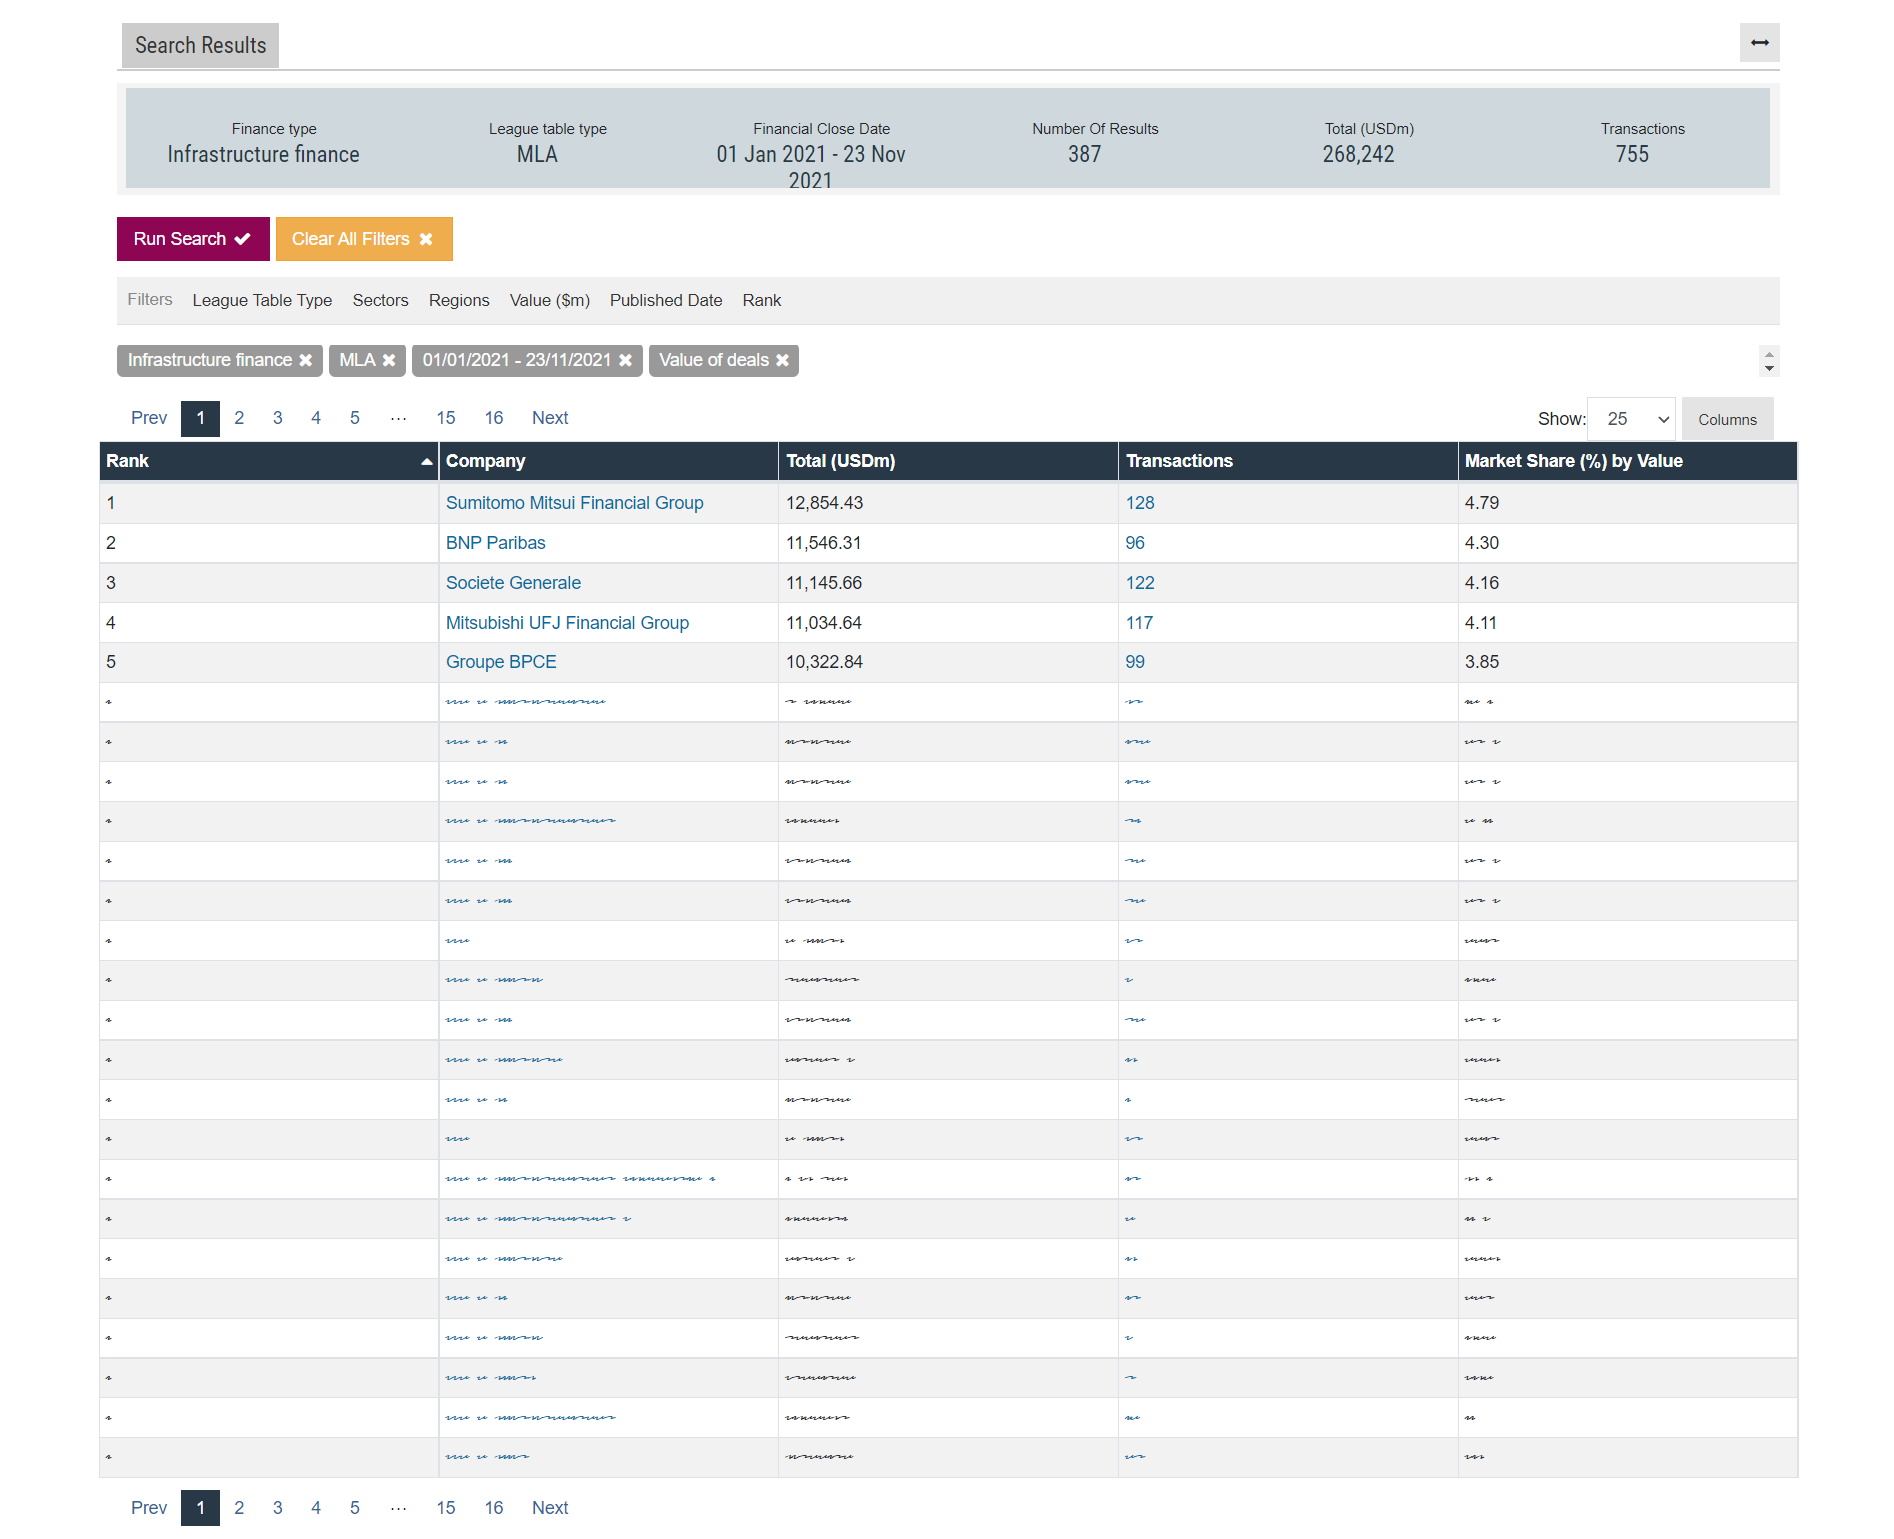Go to page 4 in bottom pagination

click(x=316, y=1508)
